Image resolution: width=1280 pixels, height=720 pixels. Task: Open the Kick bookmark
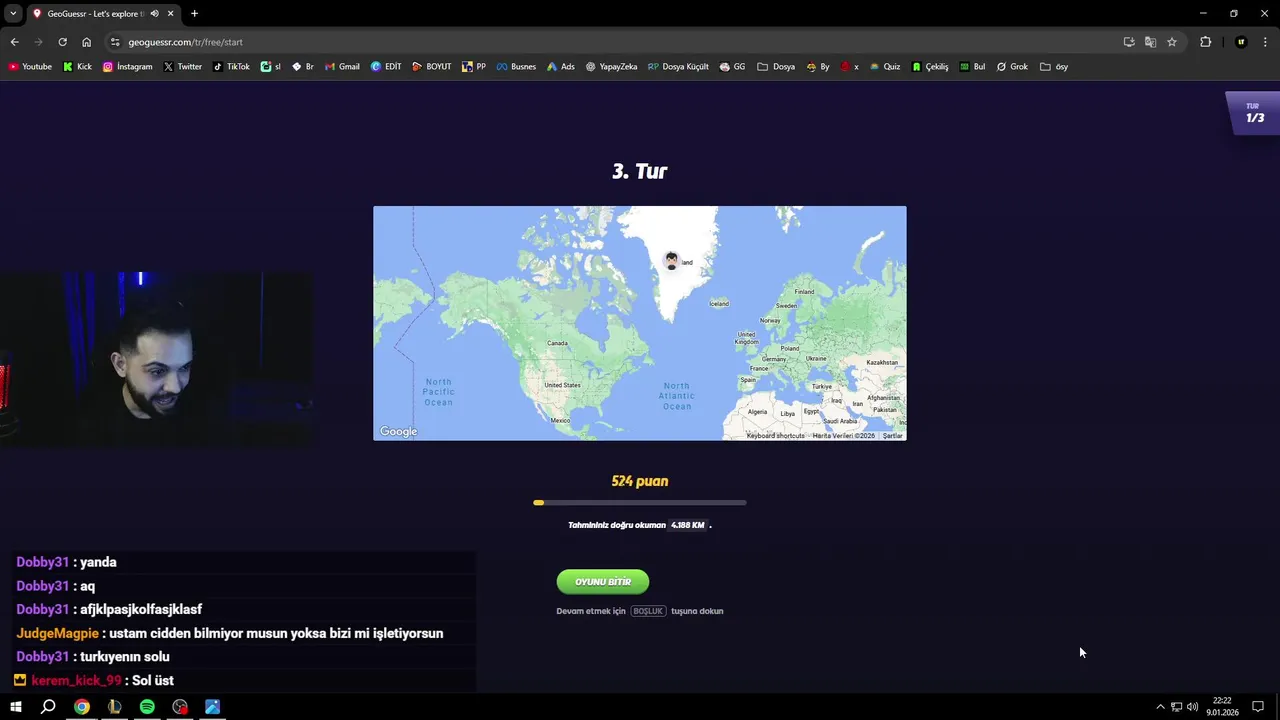(77, 67)
